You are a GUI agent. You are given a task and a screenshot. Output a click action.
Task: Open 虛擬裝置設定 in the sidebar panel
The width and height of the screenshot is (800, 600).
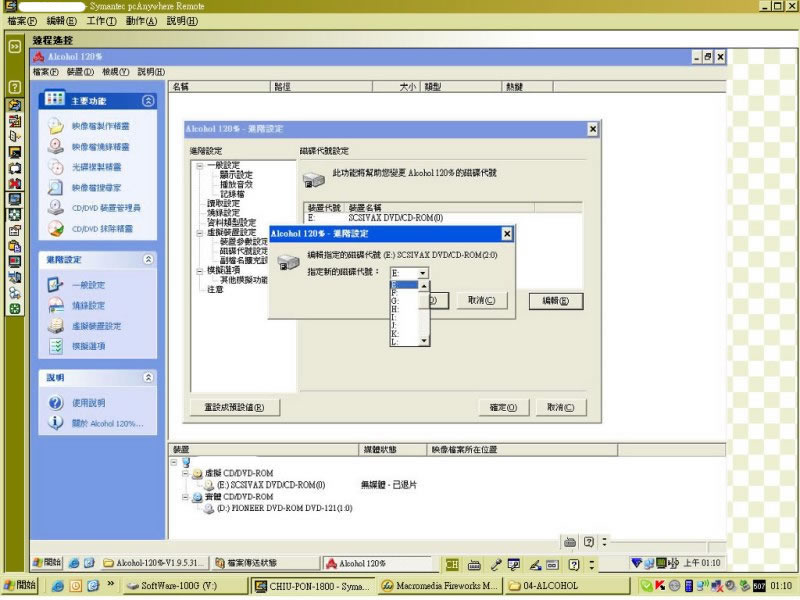pos(96,326)
